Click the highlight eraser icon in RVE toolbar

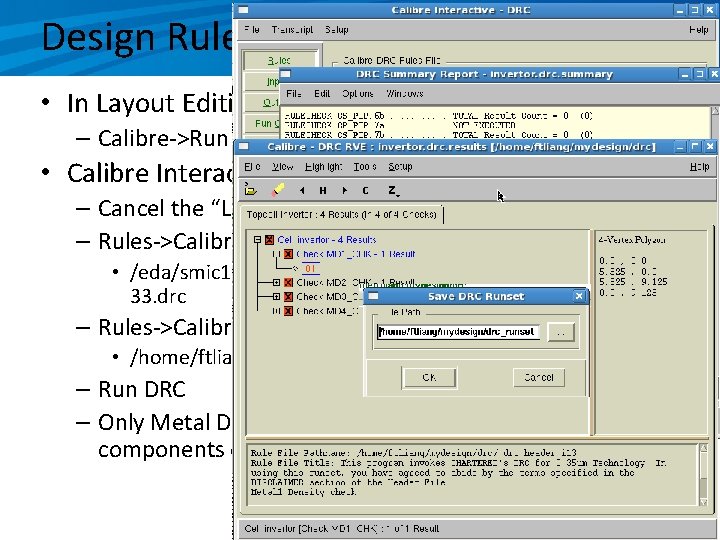point(278,190)
